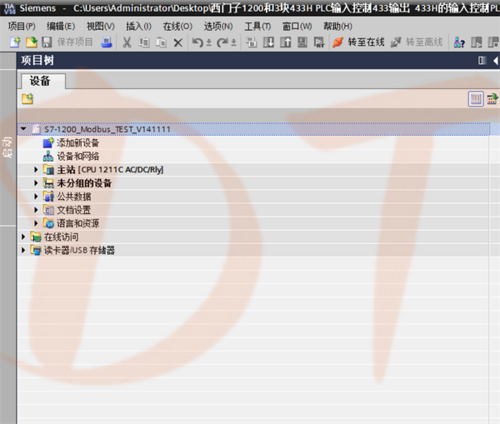Viewport: 500px width, 424px height.
Task: Click the Start runtime on PC icon
Action: pos(319,42)
